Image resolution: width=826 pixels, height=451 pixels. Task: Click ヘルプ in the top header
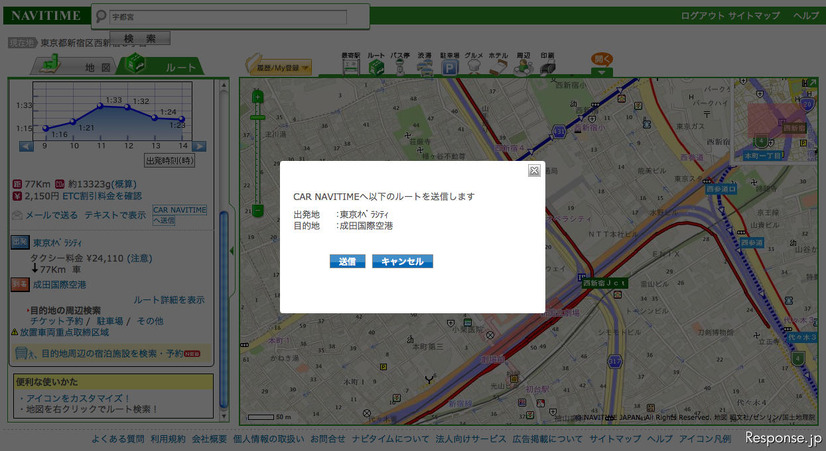click(806, 16)
